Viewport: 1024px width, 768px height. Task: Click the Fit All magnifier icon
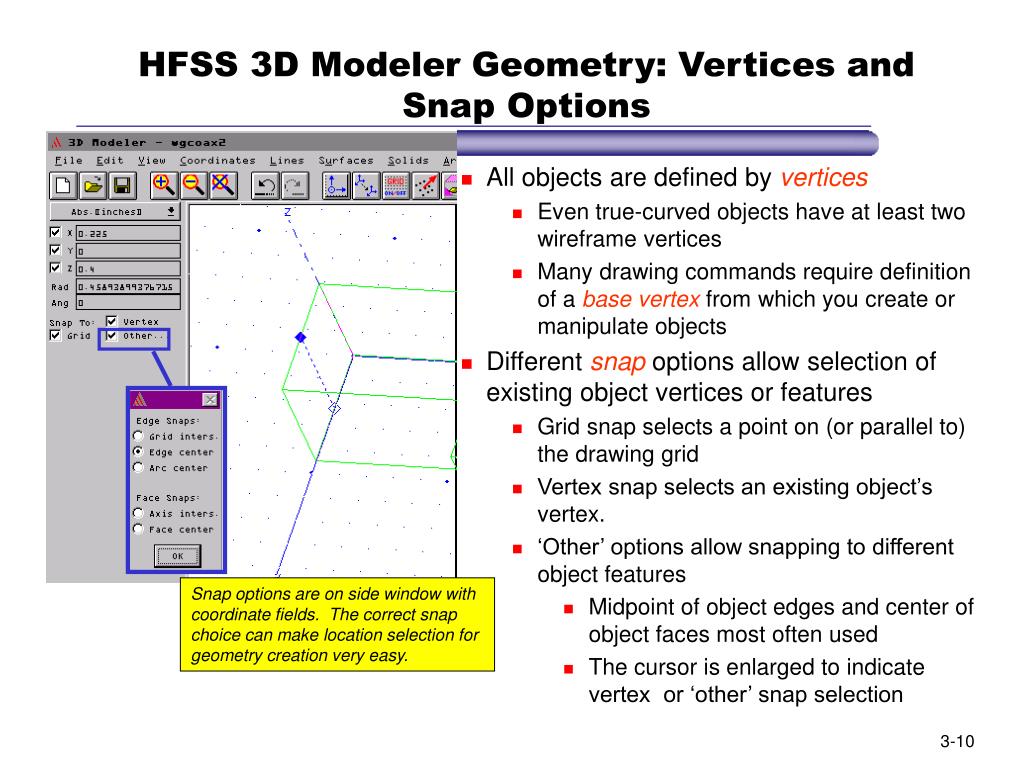click(223, 185)
